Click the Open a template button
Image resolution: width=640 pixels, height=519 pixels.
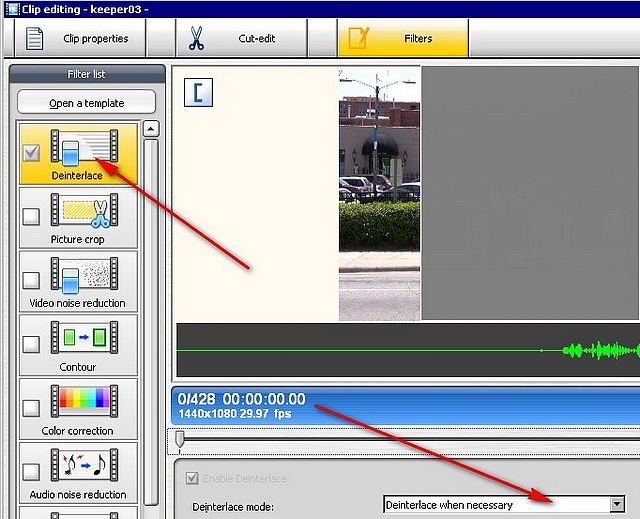tap(87, 102)
